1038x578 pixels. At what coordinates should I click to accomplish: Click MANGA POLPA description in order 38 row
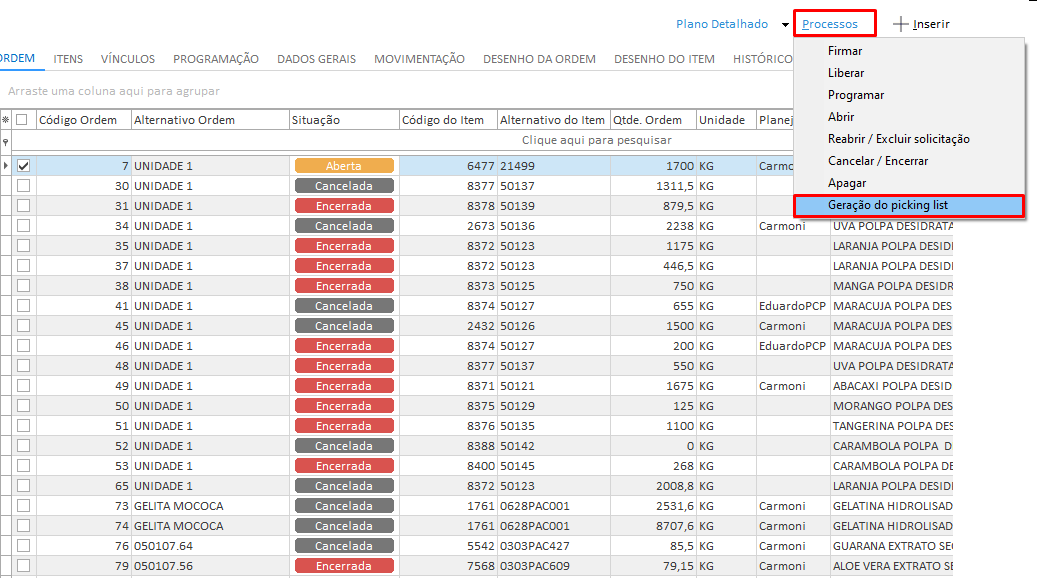pos(893,286)
